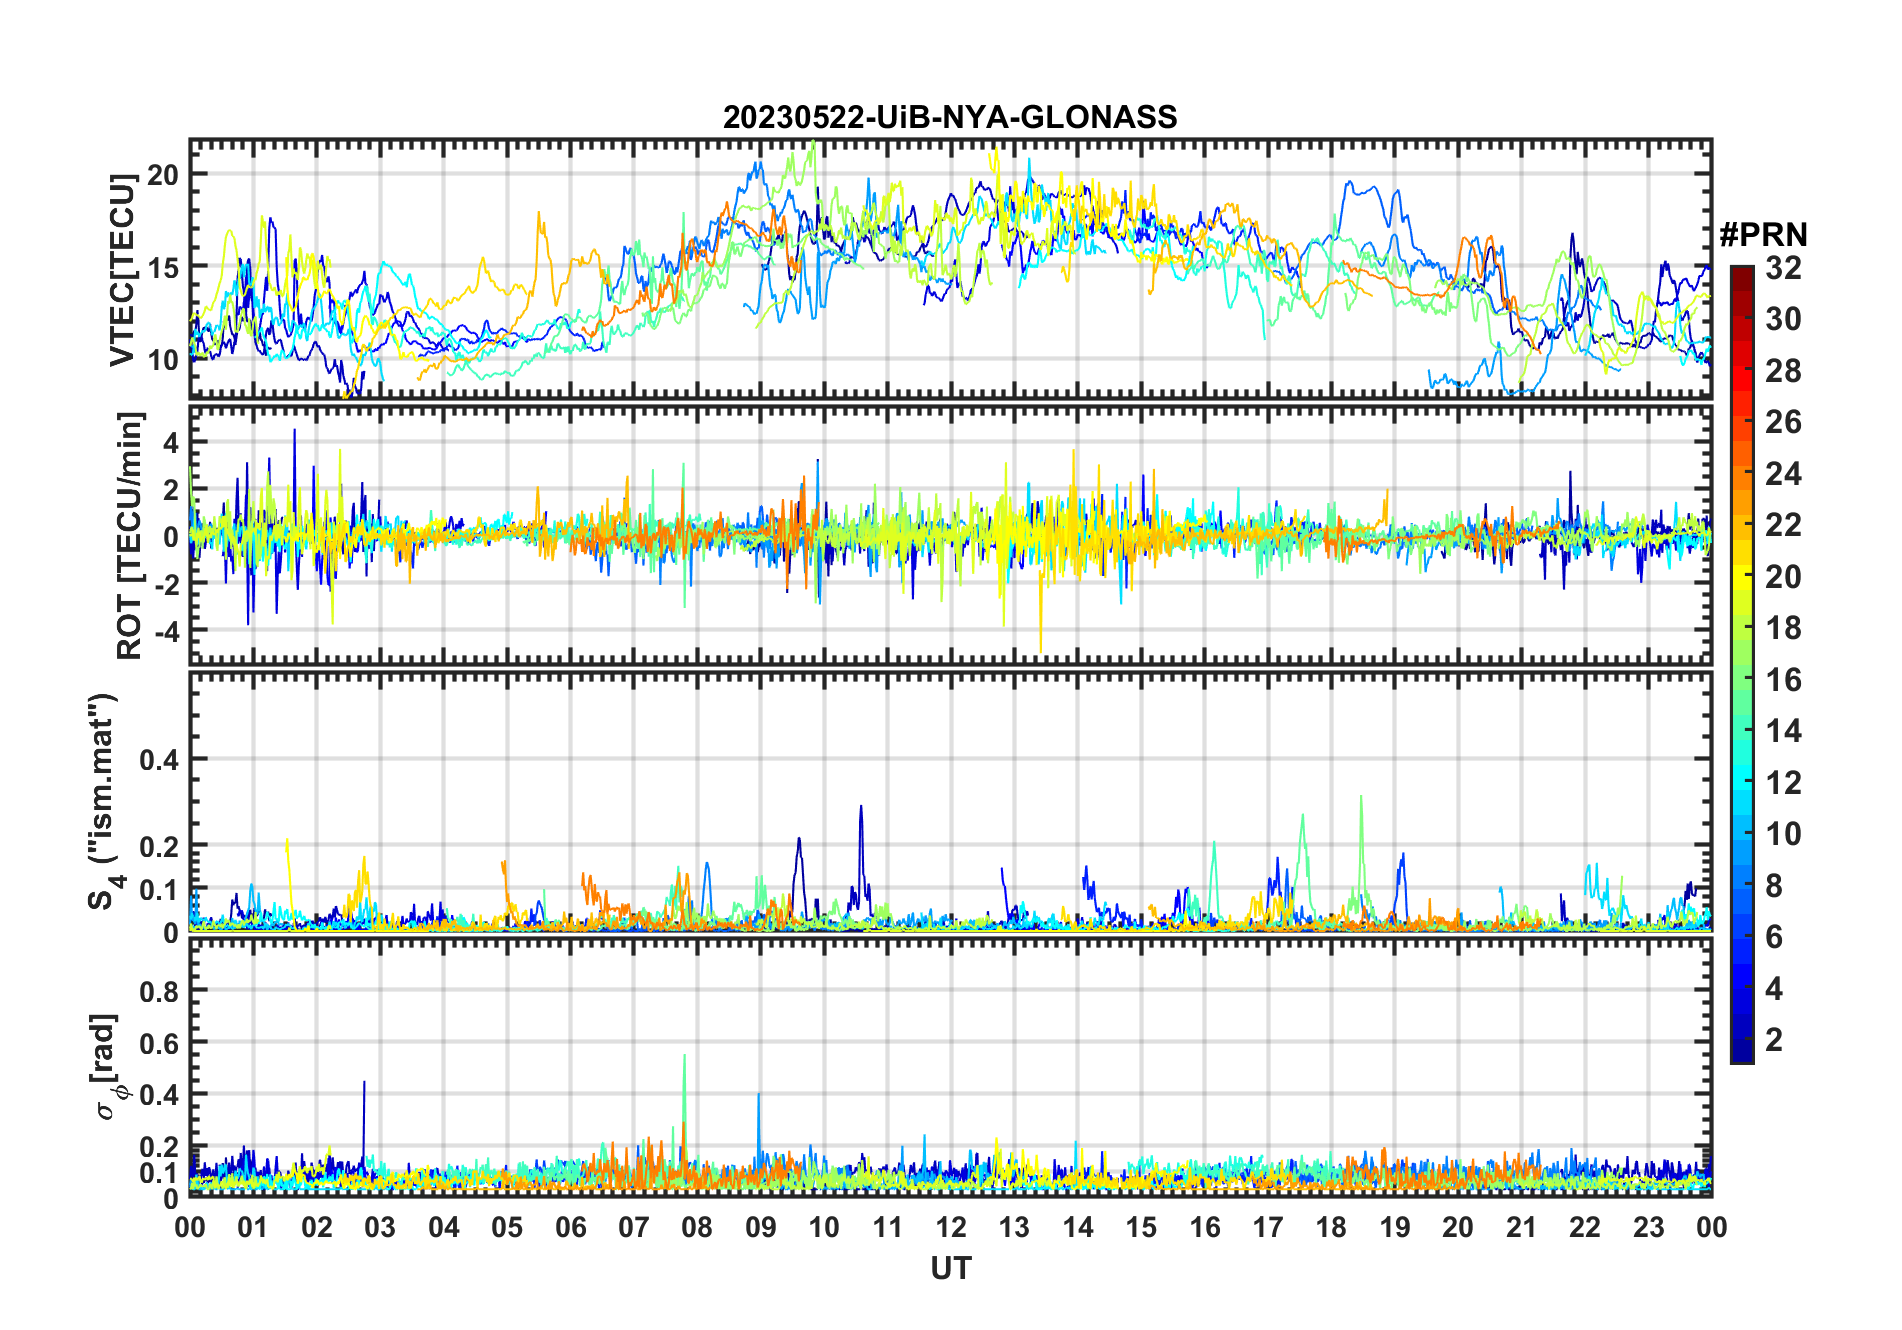
Task: Click colorbar tick label 32
Action: click(1783, 268)
